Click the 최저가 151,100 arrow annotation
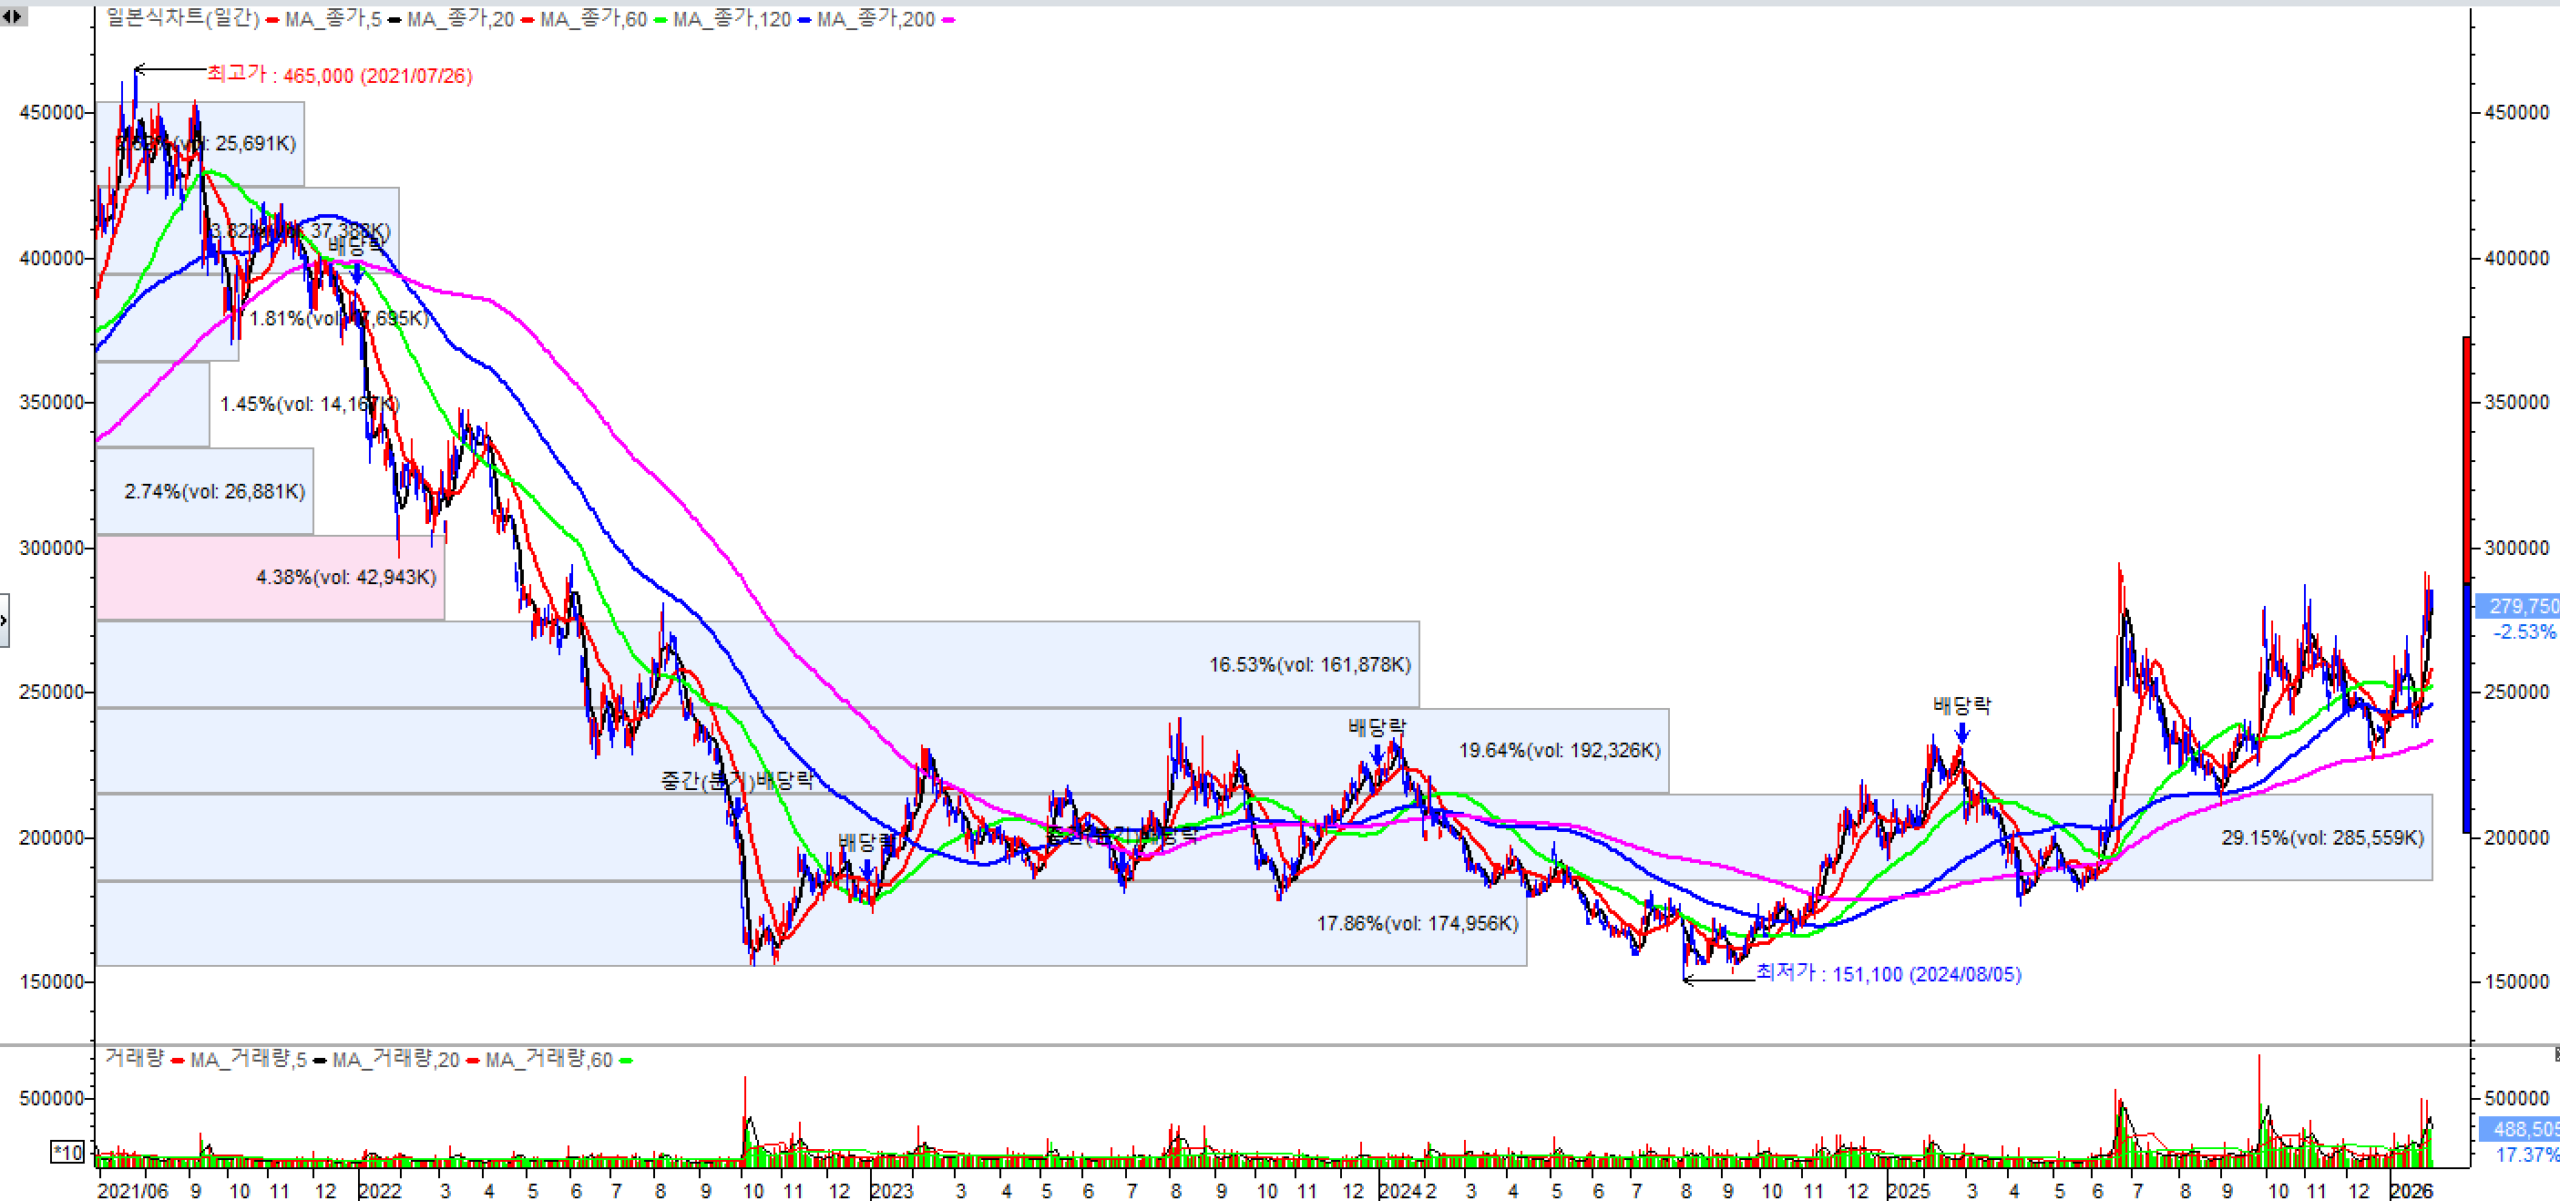The height and width of the screenshot is (1201, 2560). click(x=1718, y=979)
